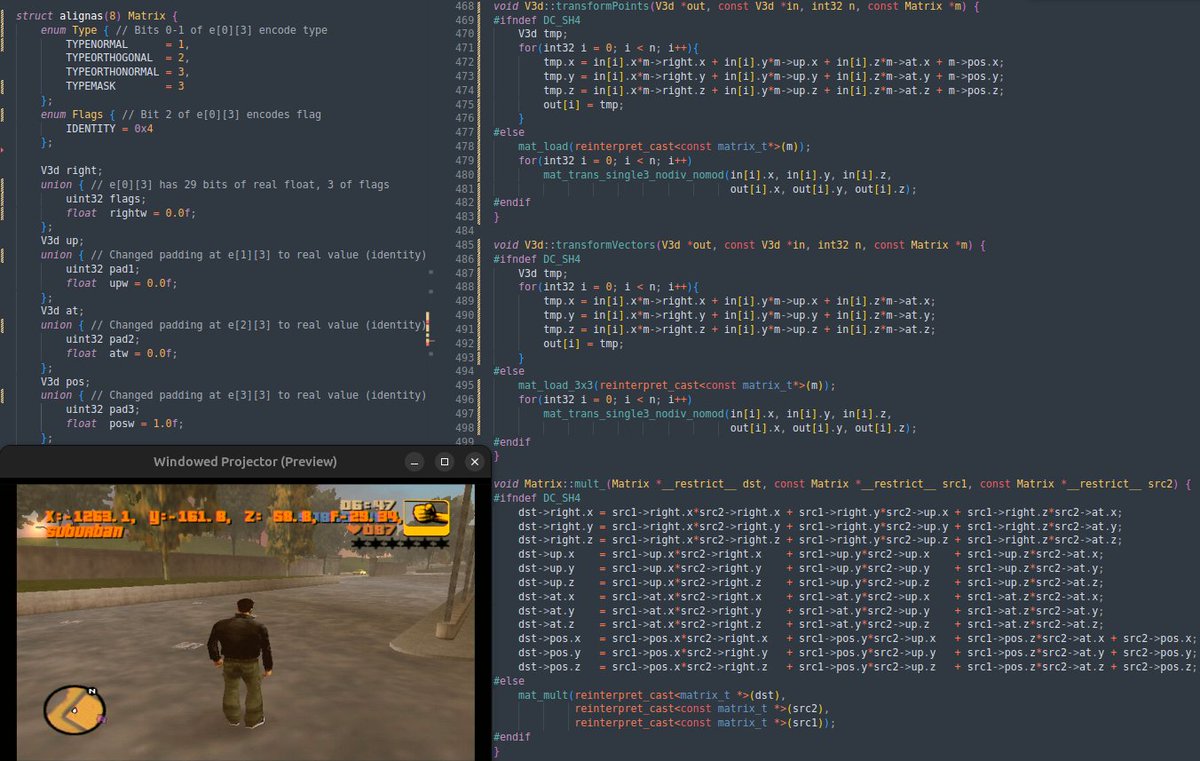Click the 'void V3d::transformPoints' function signature
1200x761 pixels.
pyautogui.click(x=737, y=6)
